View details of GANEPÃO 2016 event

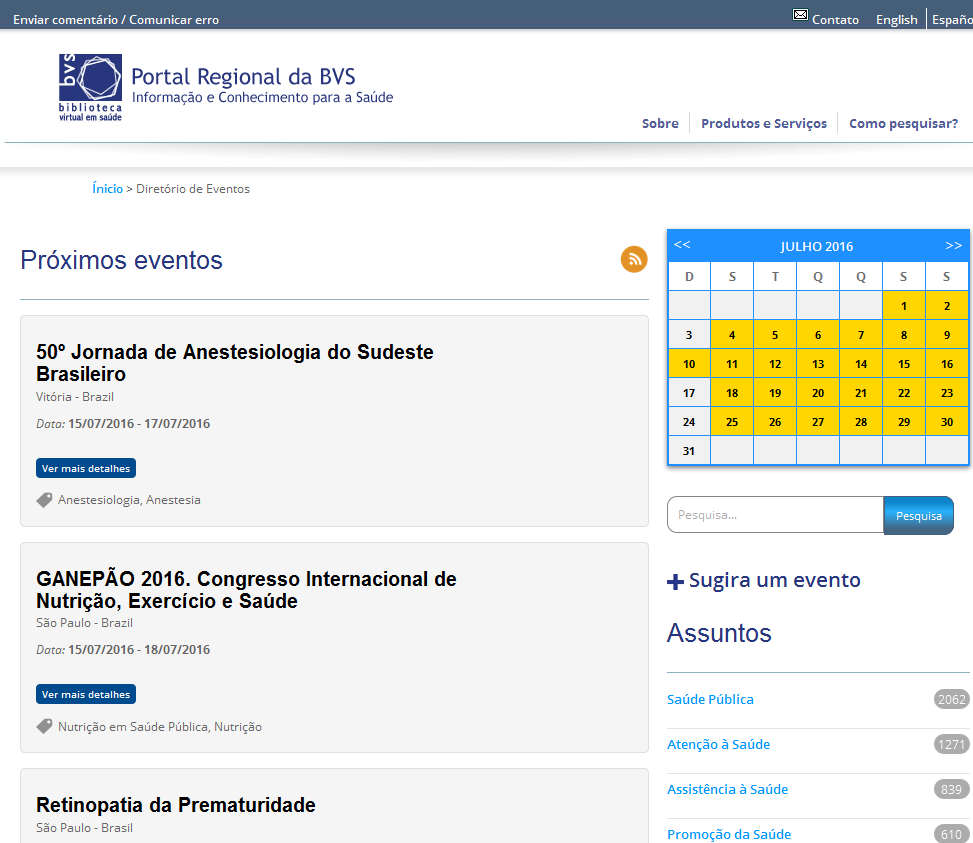[86, 694]
